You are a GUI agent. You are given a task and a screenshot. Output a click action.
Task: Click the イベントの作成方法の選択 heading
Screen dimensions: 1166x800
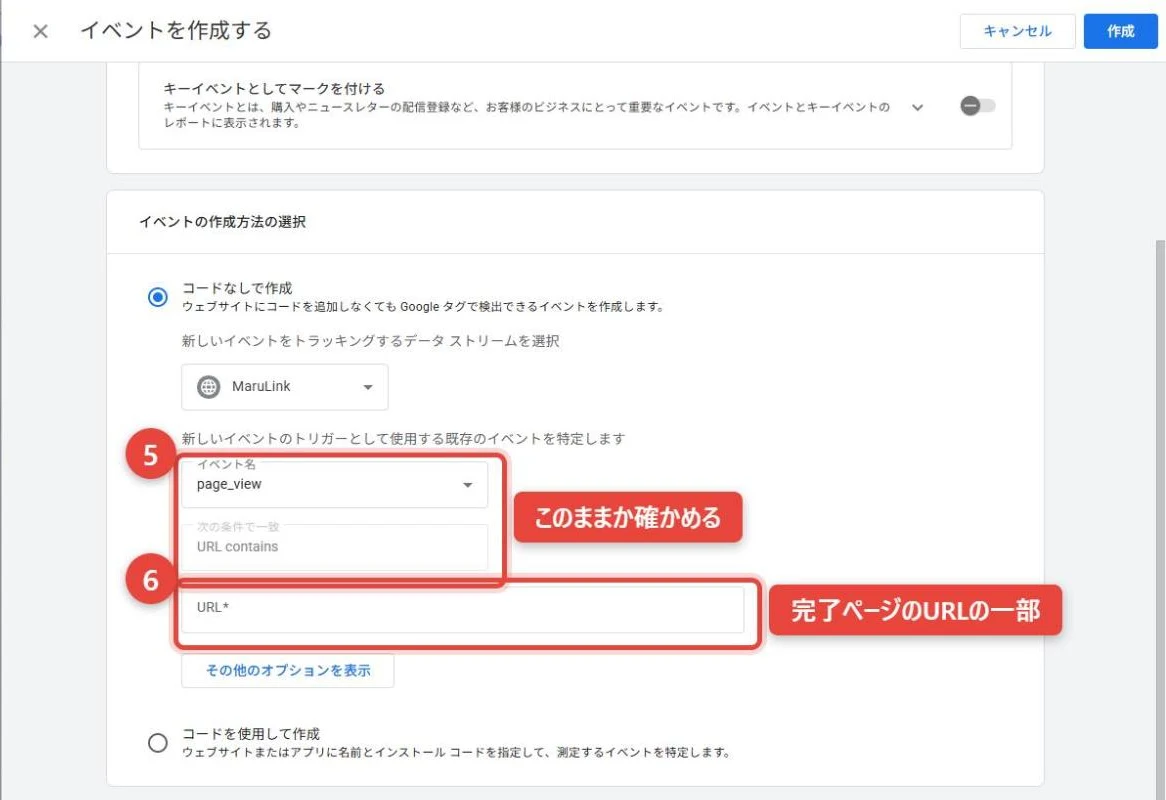click(222, 222)
